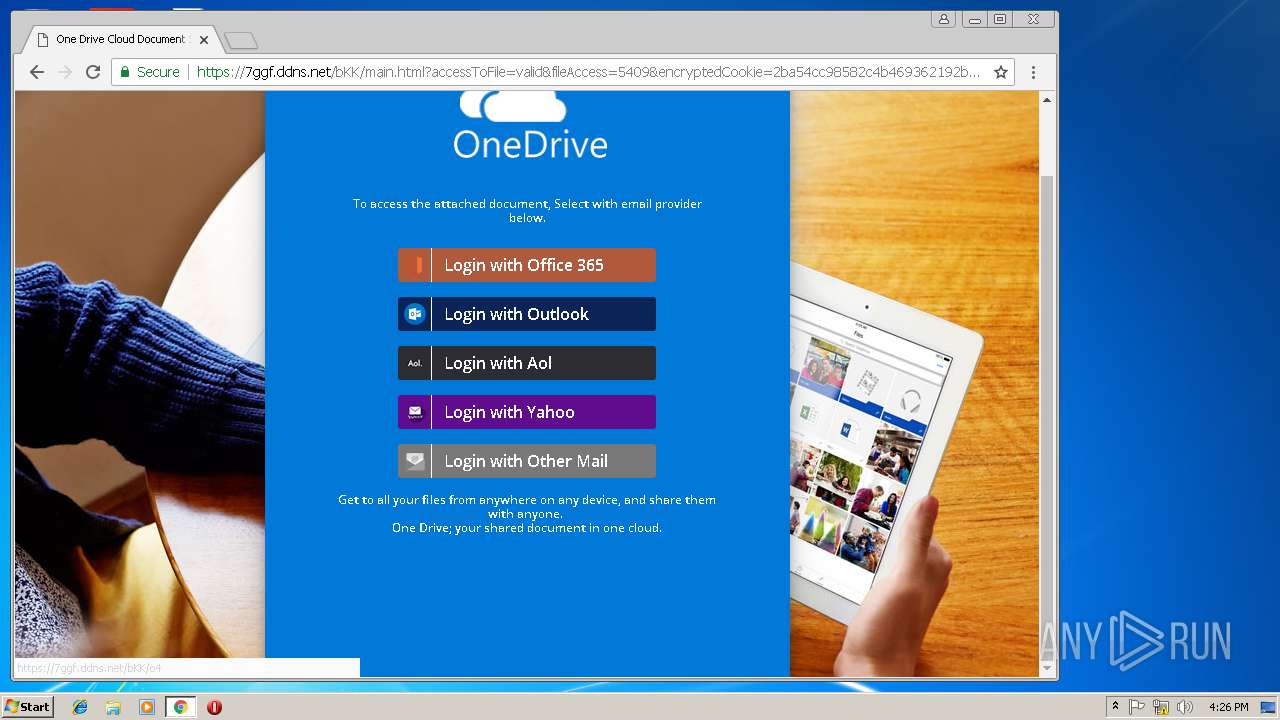Click the address bar URL field
Image resolution: width=1280 pixels, height=720 pixels.
click(588, 72)
